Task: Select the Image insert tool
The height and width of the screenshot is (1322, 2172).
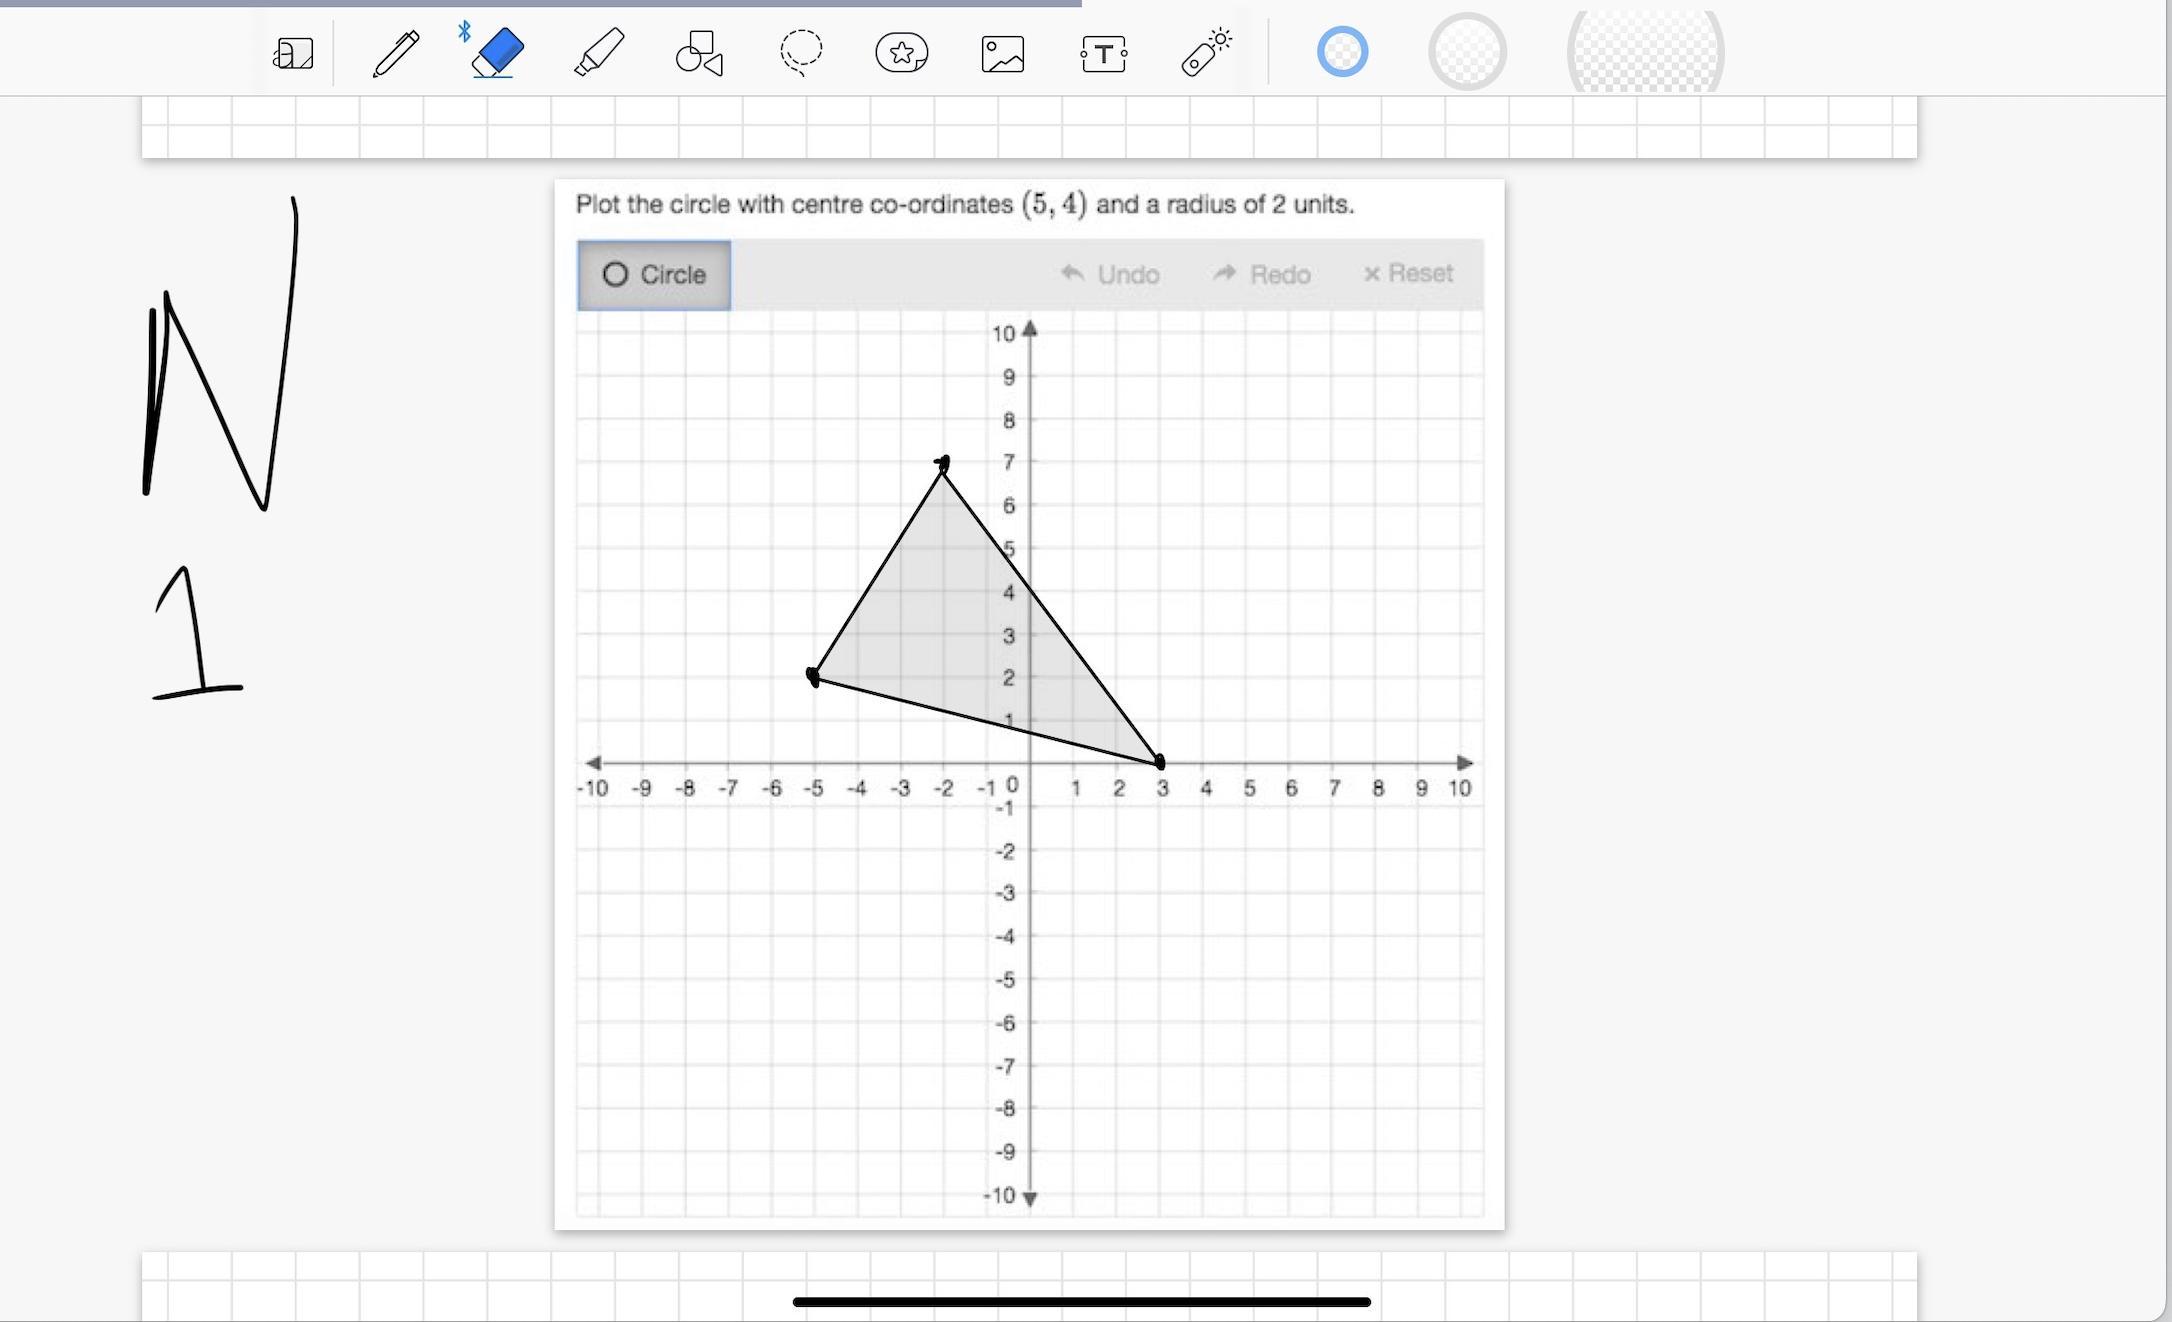Action: (1002, 53)
